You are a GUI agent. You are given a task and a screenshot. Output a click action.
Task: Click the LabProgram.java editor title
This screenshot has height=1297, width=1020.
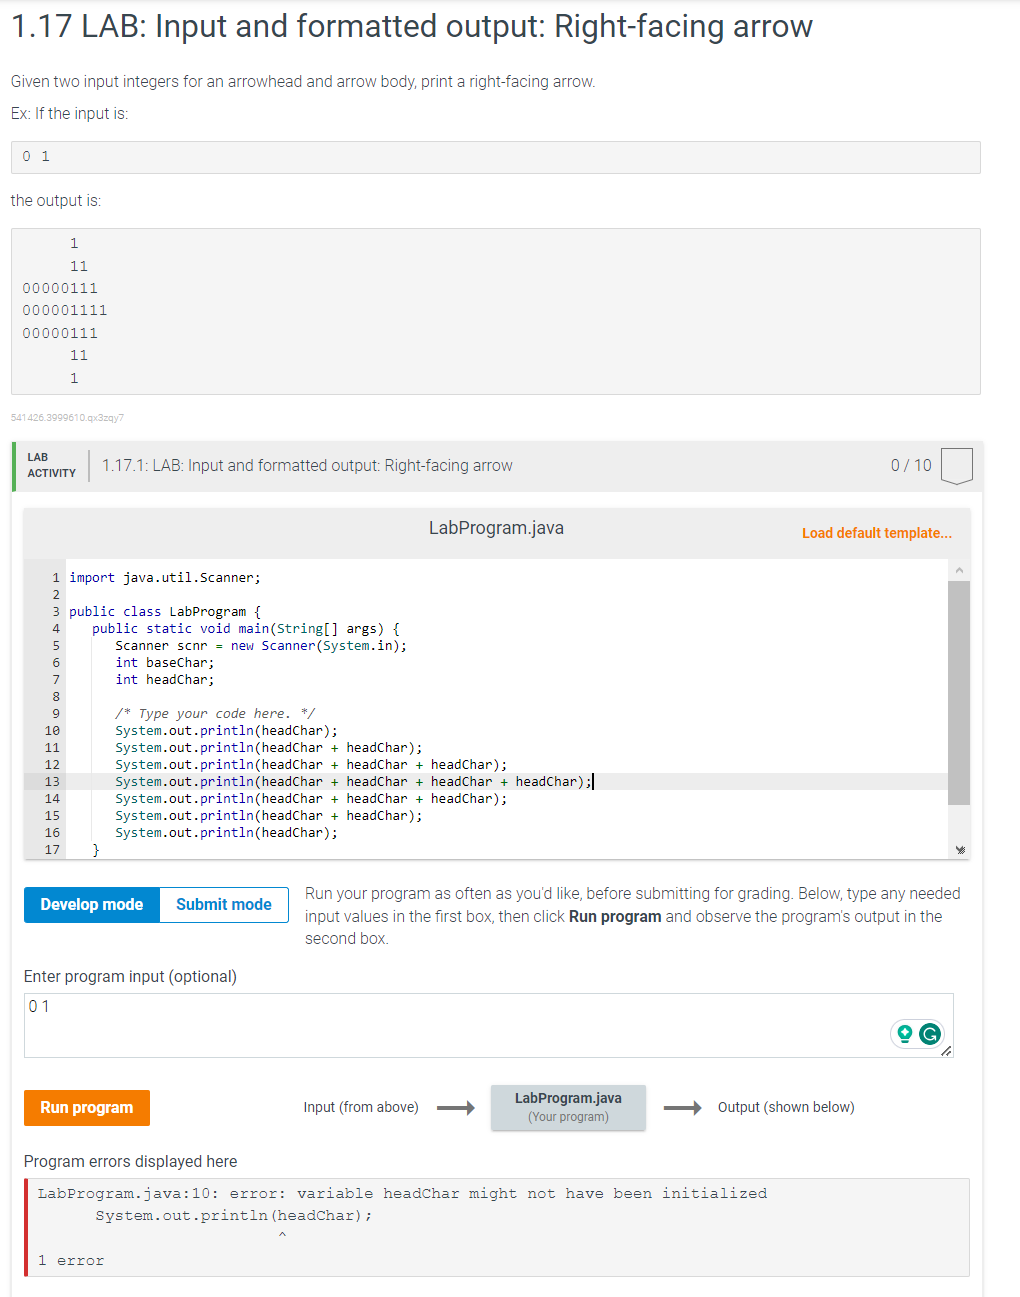tap(496, 527)
